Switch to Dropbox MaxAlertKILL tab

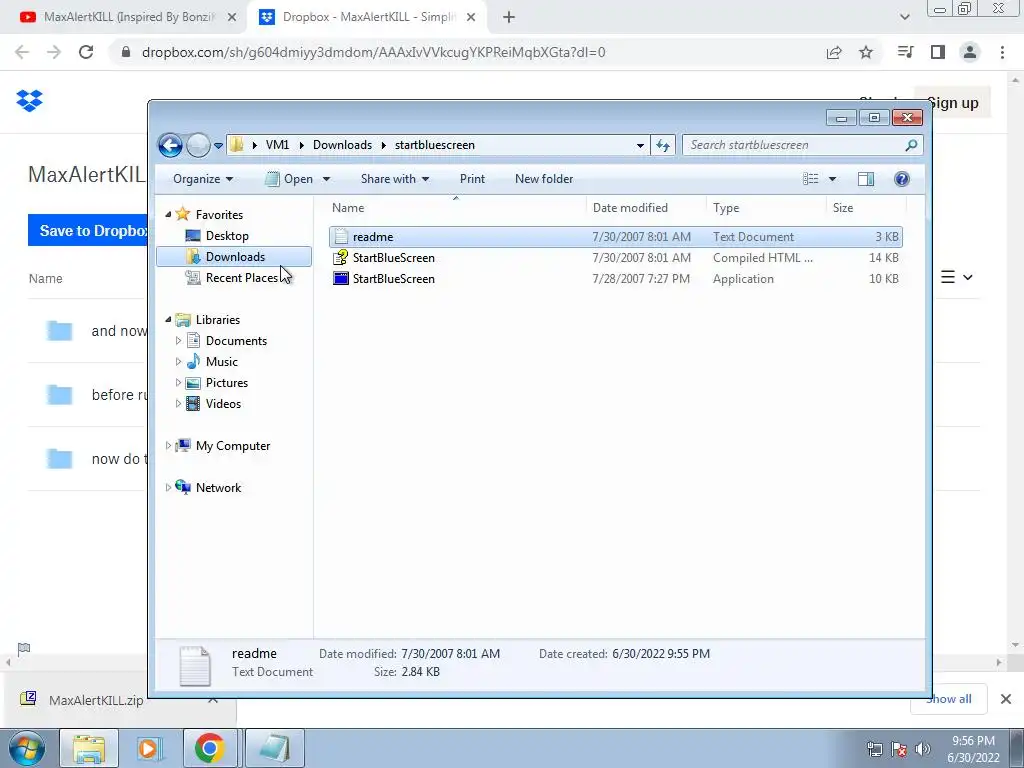[367, 17]
